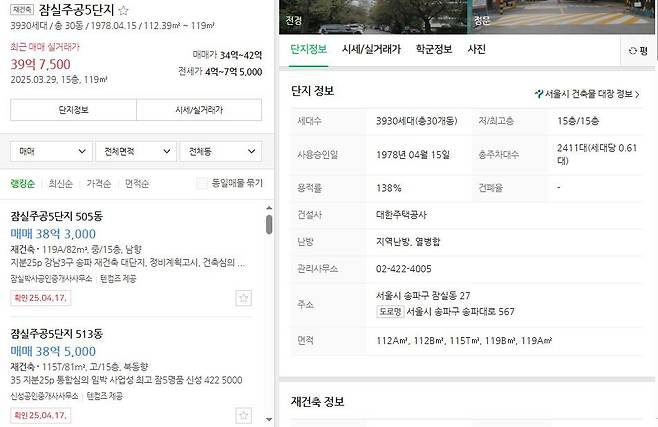
Task: Click the listing panel scrollbar
Action: pos(268,224)
